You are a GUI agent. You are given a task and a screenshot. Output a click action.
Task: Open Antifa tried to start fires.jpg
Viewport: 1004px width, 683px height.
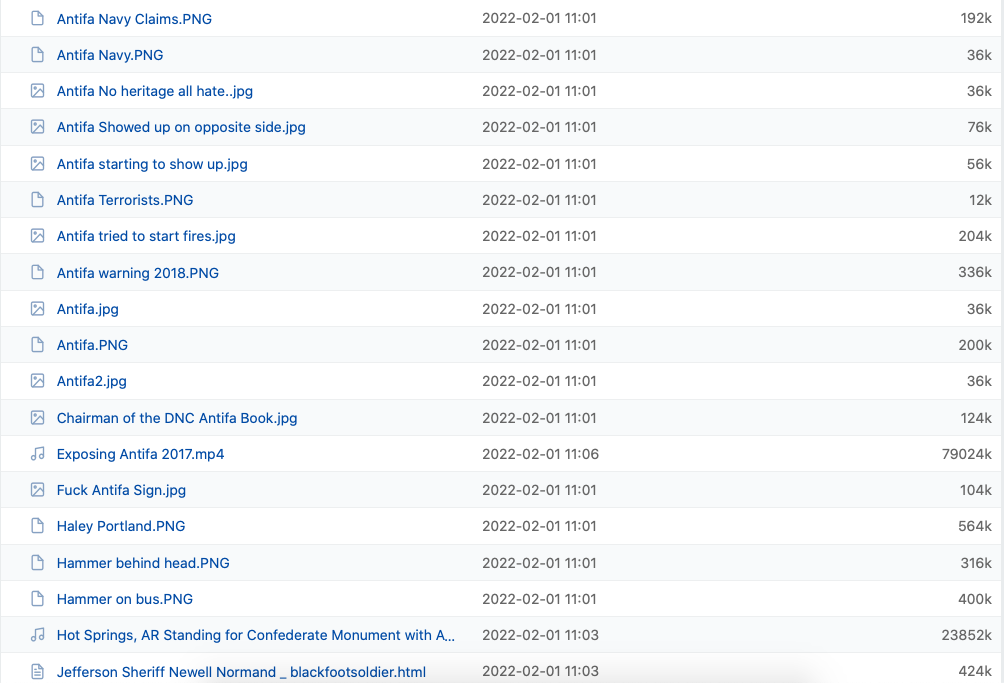(146, 236)
